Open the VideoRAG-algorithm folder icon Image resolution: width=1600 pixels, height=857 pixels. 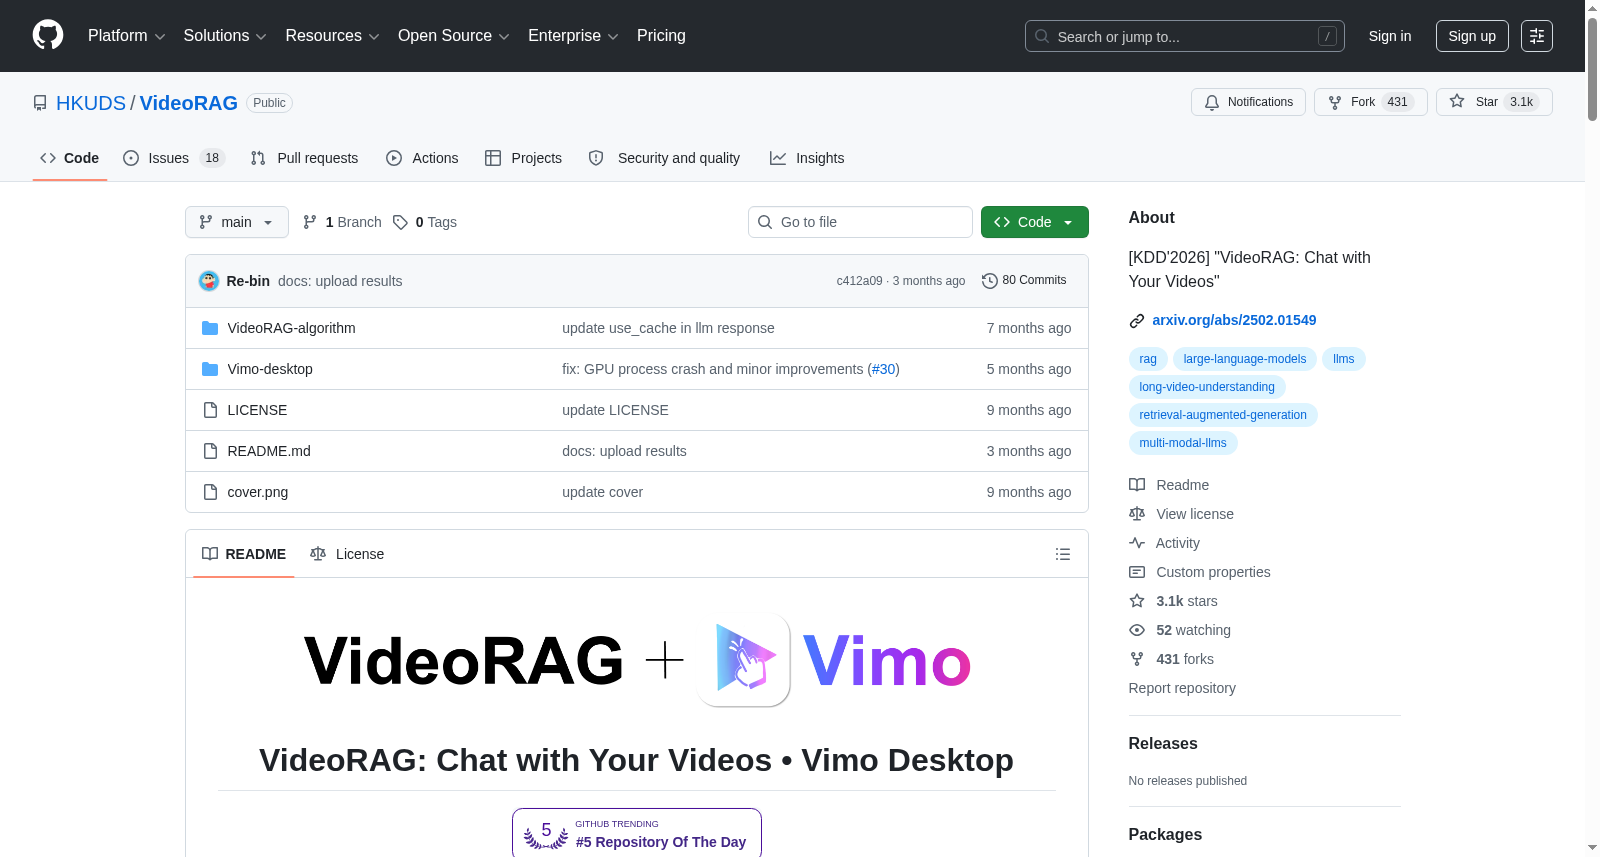click(210, 328)
